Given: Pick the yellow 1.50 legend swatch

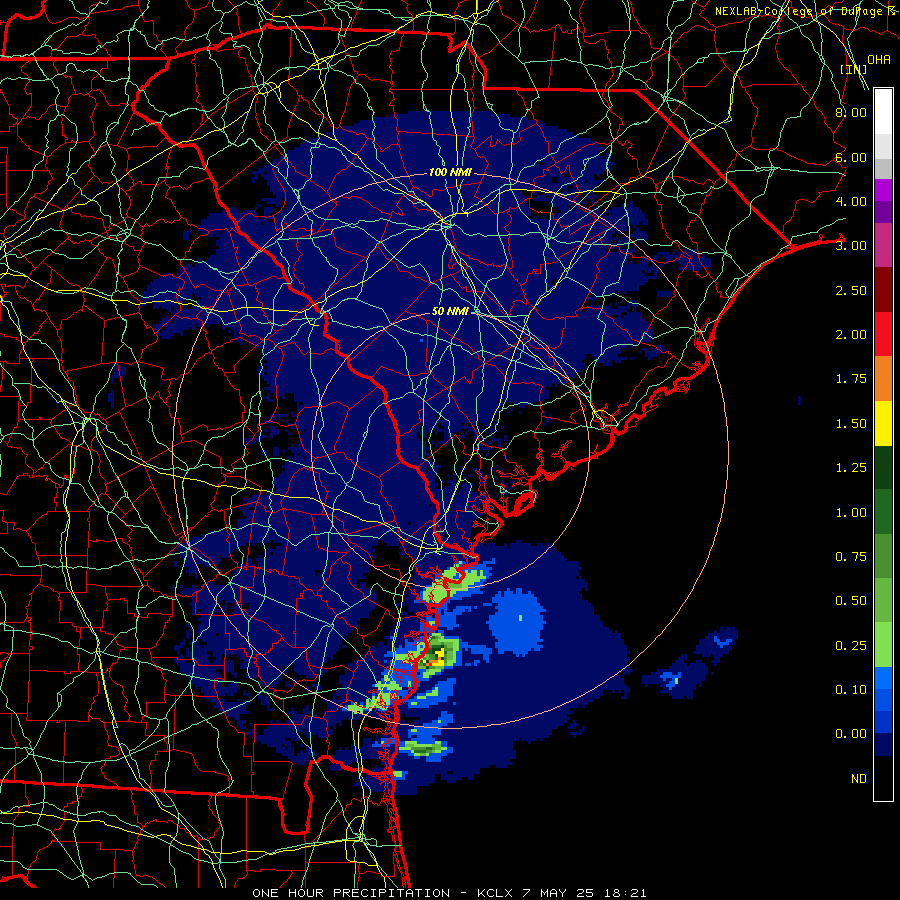Looking at the screenshot, I should point(883,423).
